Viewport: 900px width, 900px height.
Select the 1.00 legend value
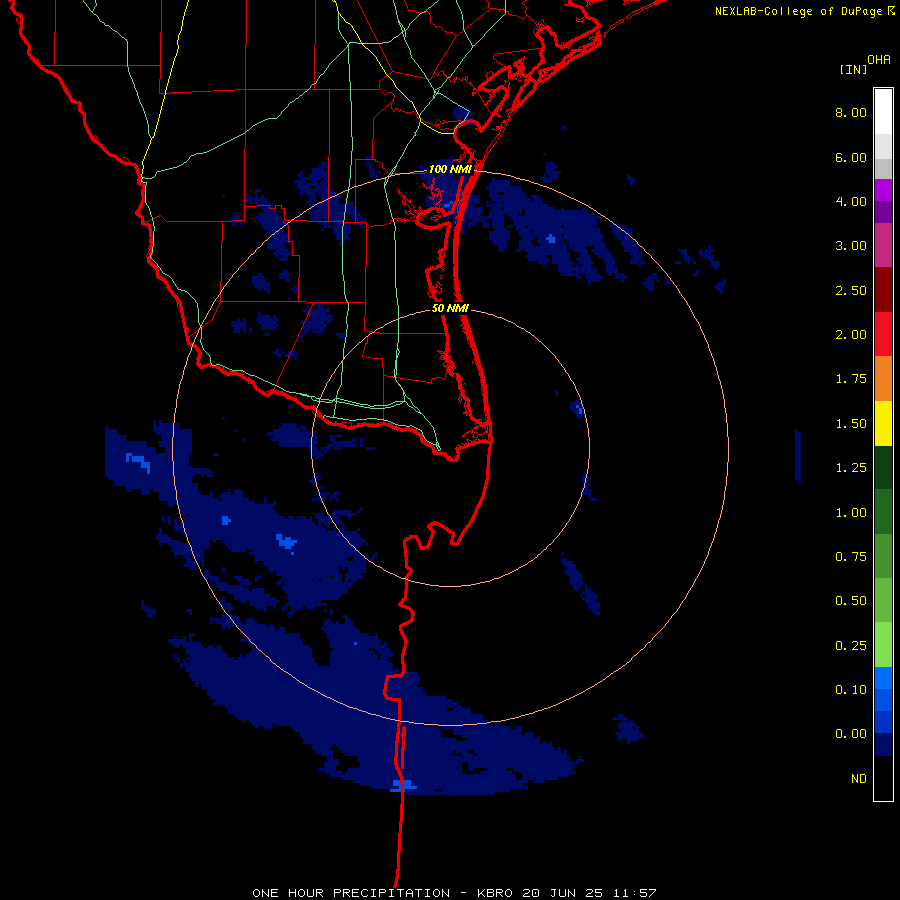click(851, 513)
